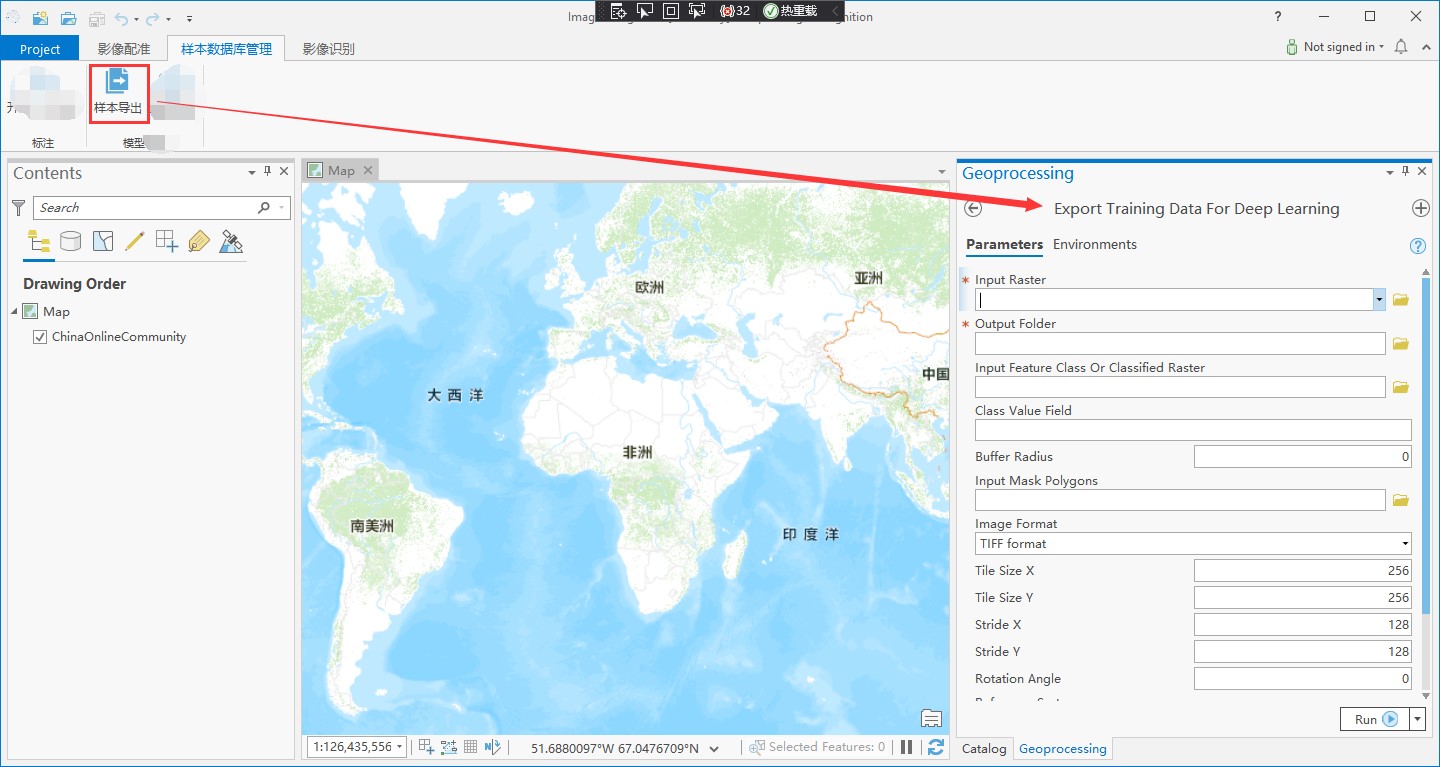Viewport: 1440px width, 767px height.
Task: Pin the Contents pane open
Action: tap(267, 172)
